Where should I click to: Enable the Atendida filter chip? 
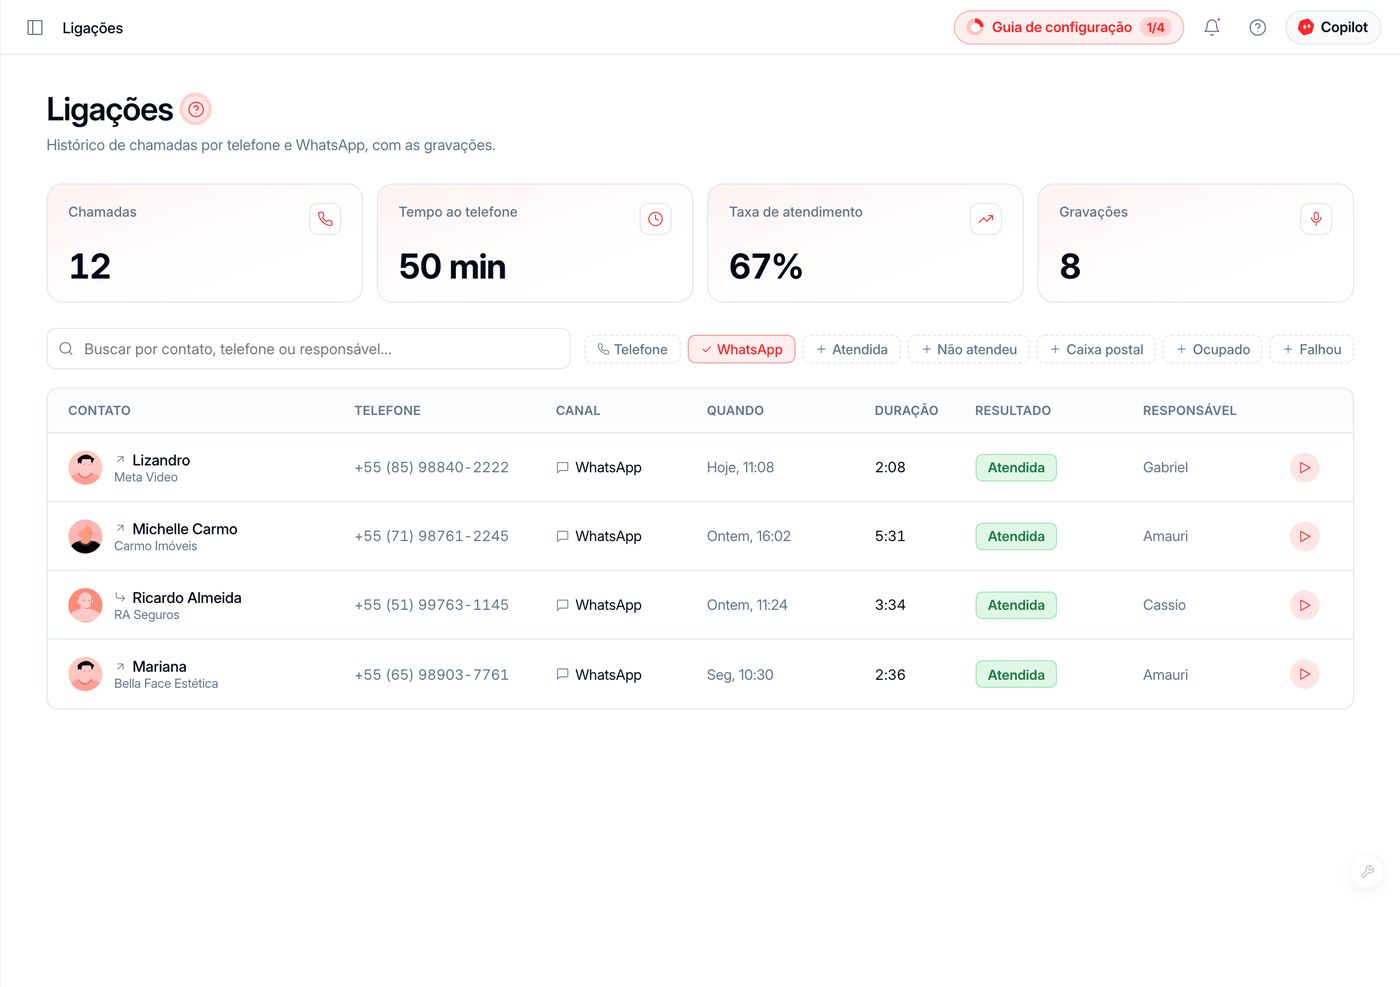[852, 349]
